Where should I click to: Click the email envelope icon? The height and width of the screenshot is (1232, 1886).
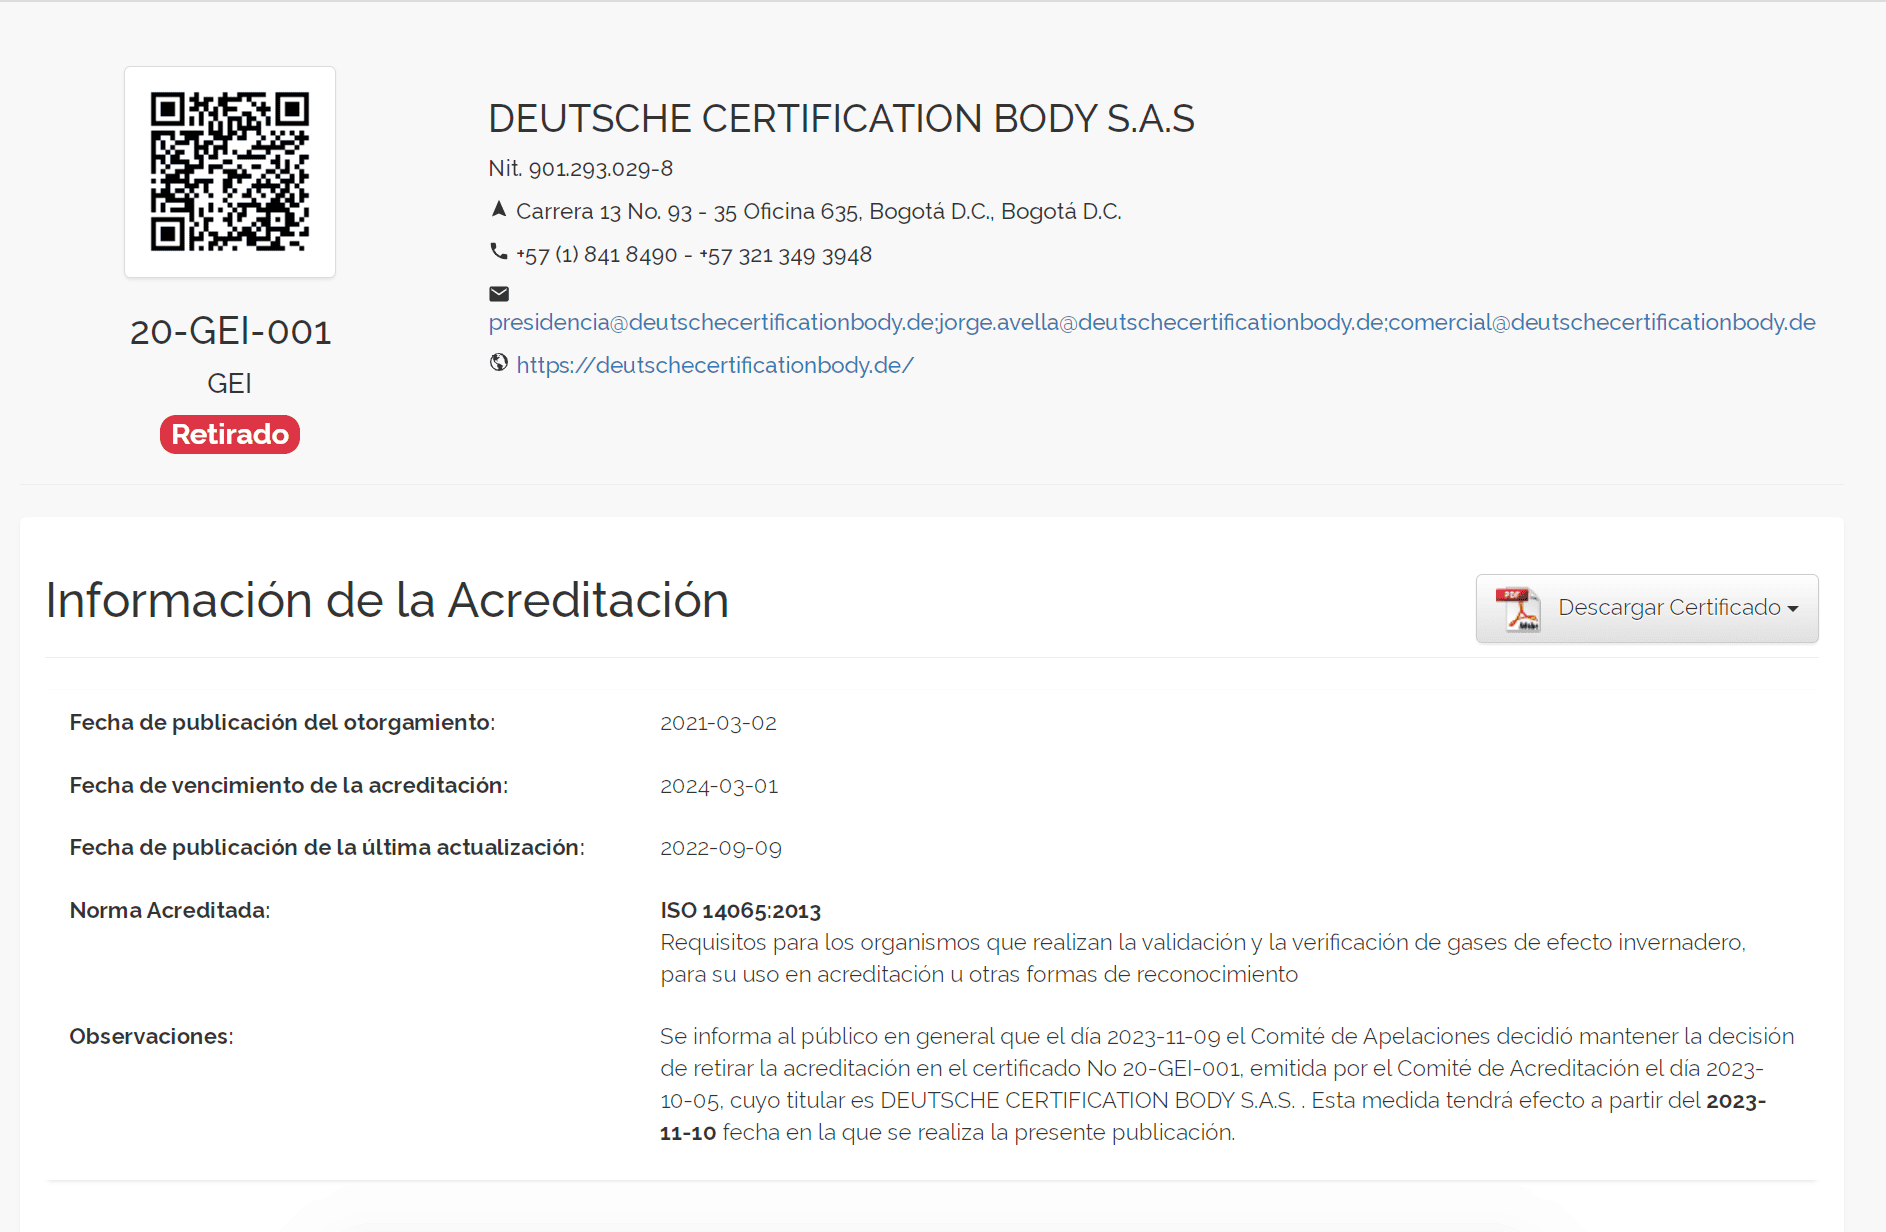point(499,293)
